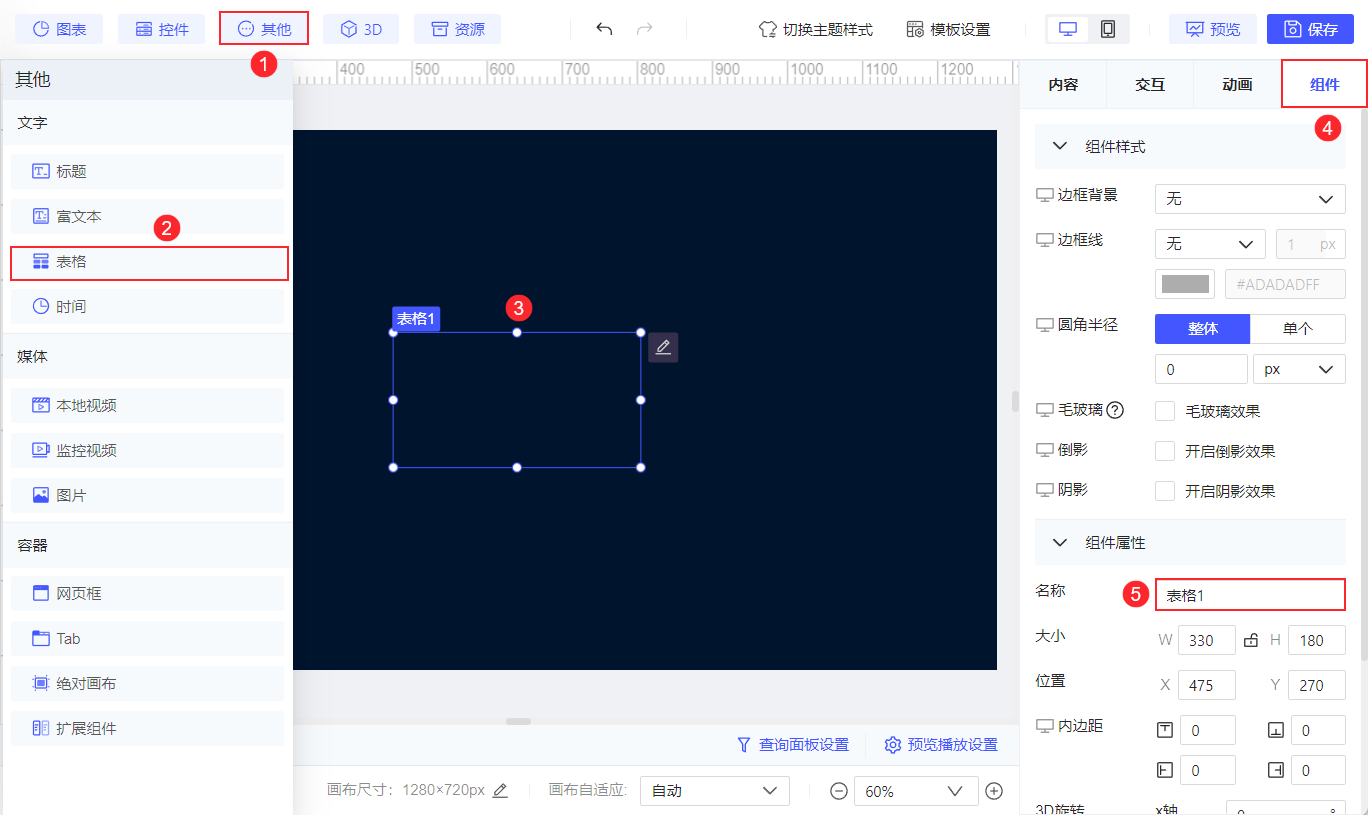Click the 表格1 label on canvas
Viewport: 1368px width, 815px height.
coord(416,319)
